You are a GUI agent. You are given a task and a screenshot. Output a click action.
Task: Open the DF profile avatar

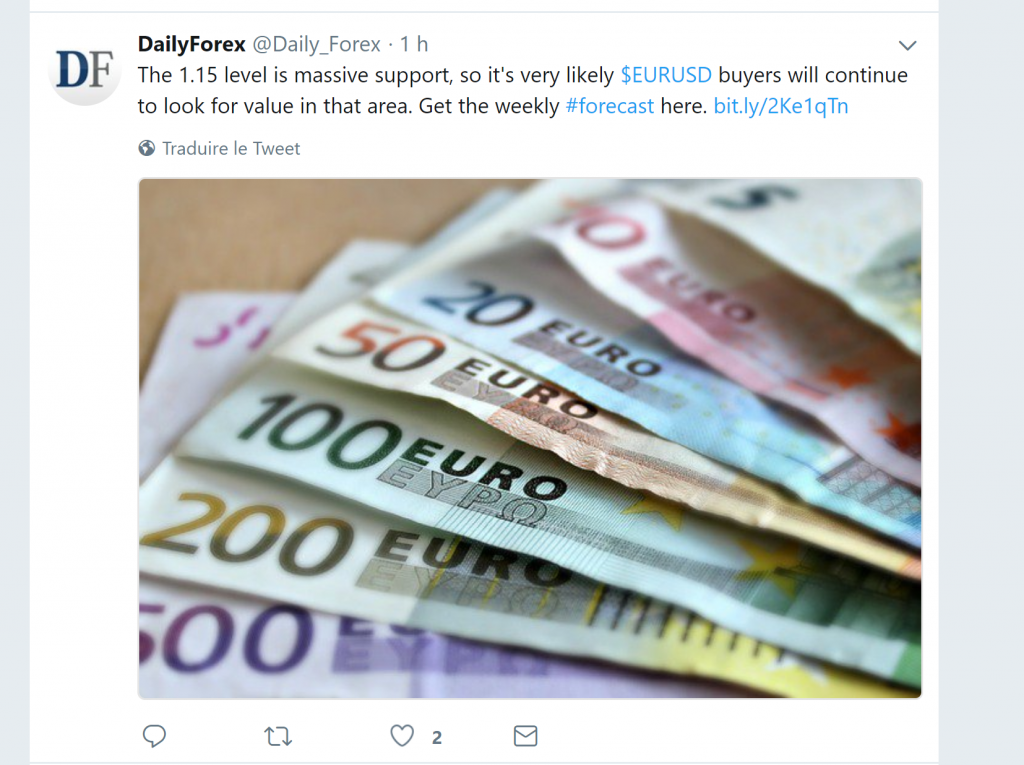click(85, 69)
